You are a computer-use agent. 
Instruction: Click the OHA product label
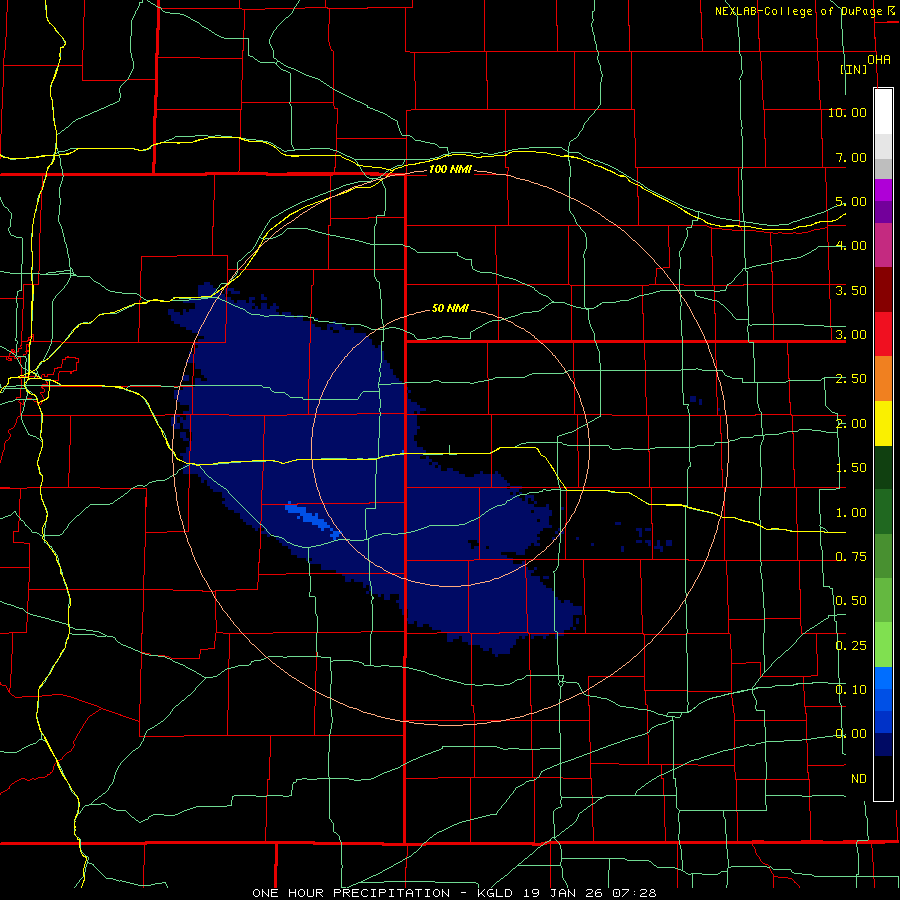pyautogui.click(x=879, y=60)
